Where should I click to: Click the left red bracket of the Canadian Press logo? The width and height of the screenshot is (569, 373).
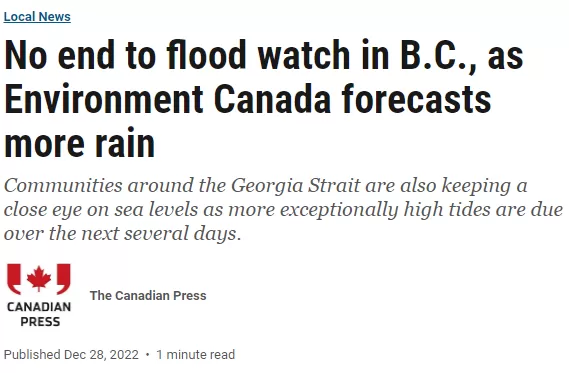coord(14,279)
